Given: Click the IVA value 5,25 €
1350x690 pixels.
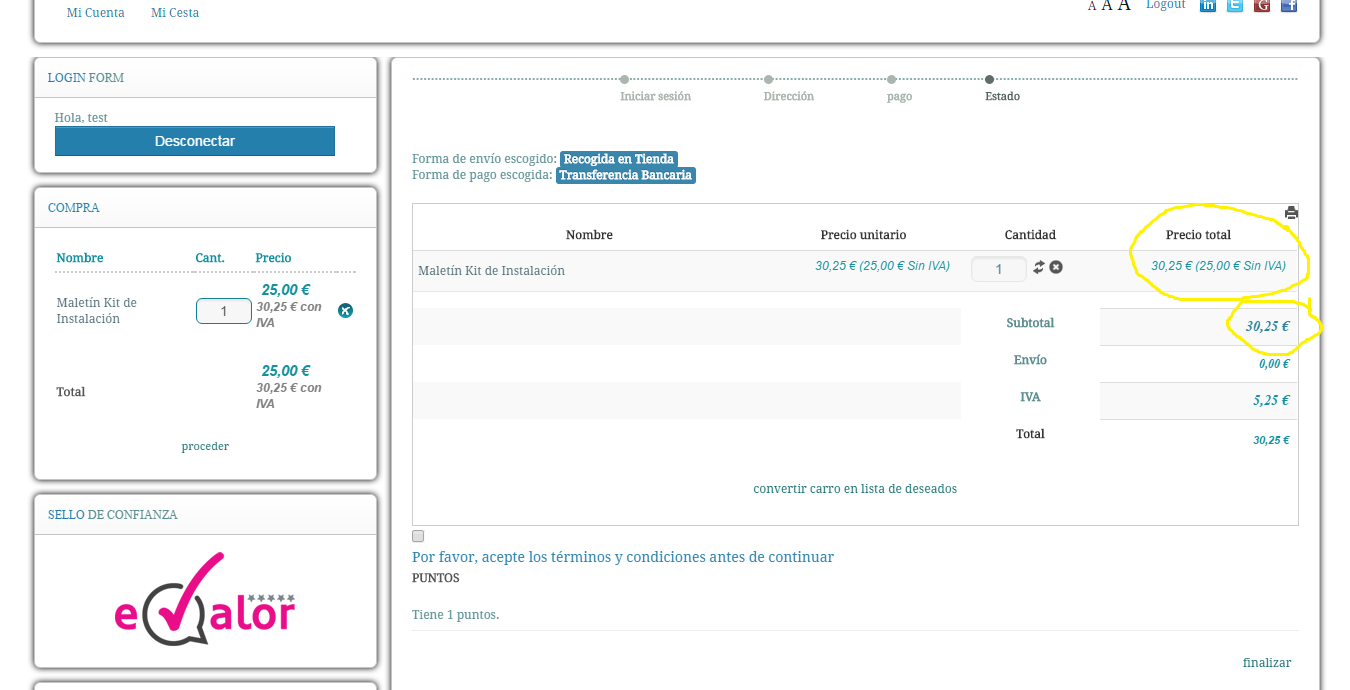Looking at the screenshot, I should pos(1271,400).
